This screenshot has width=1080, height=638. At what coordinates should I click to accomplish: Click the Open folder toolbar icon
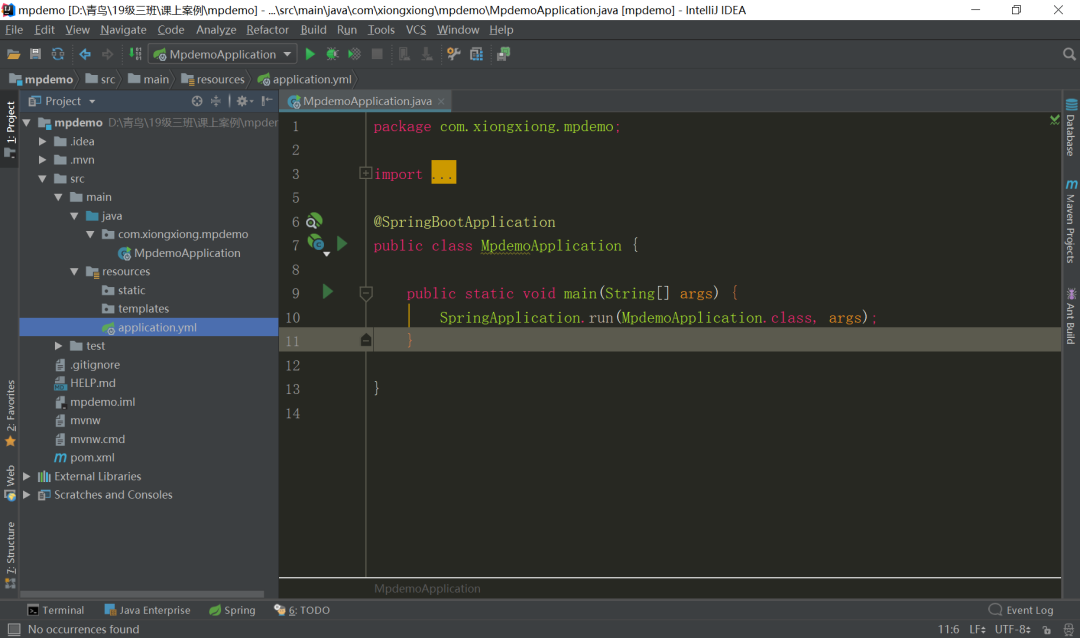click(13, 54)
